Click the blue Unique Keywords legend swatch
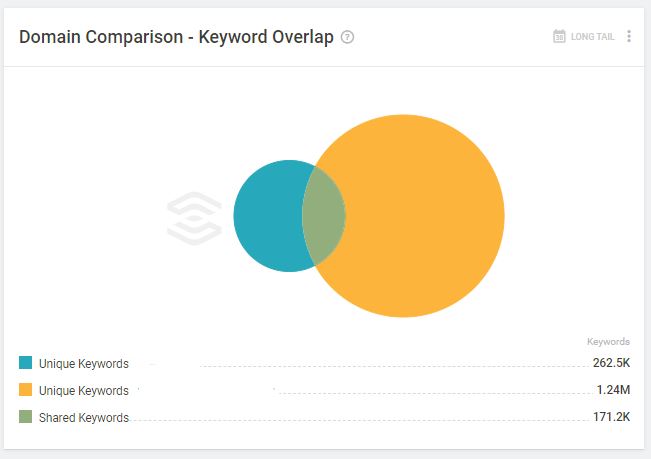Screen dimensions: 651x459 point(25,363)
